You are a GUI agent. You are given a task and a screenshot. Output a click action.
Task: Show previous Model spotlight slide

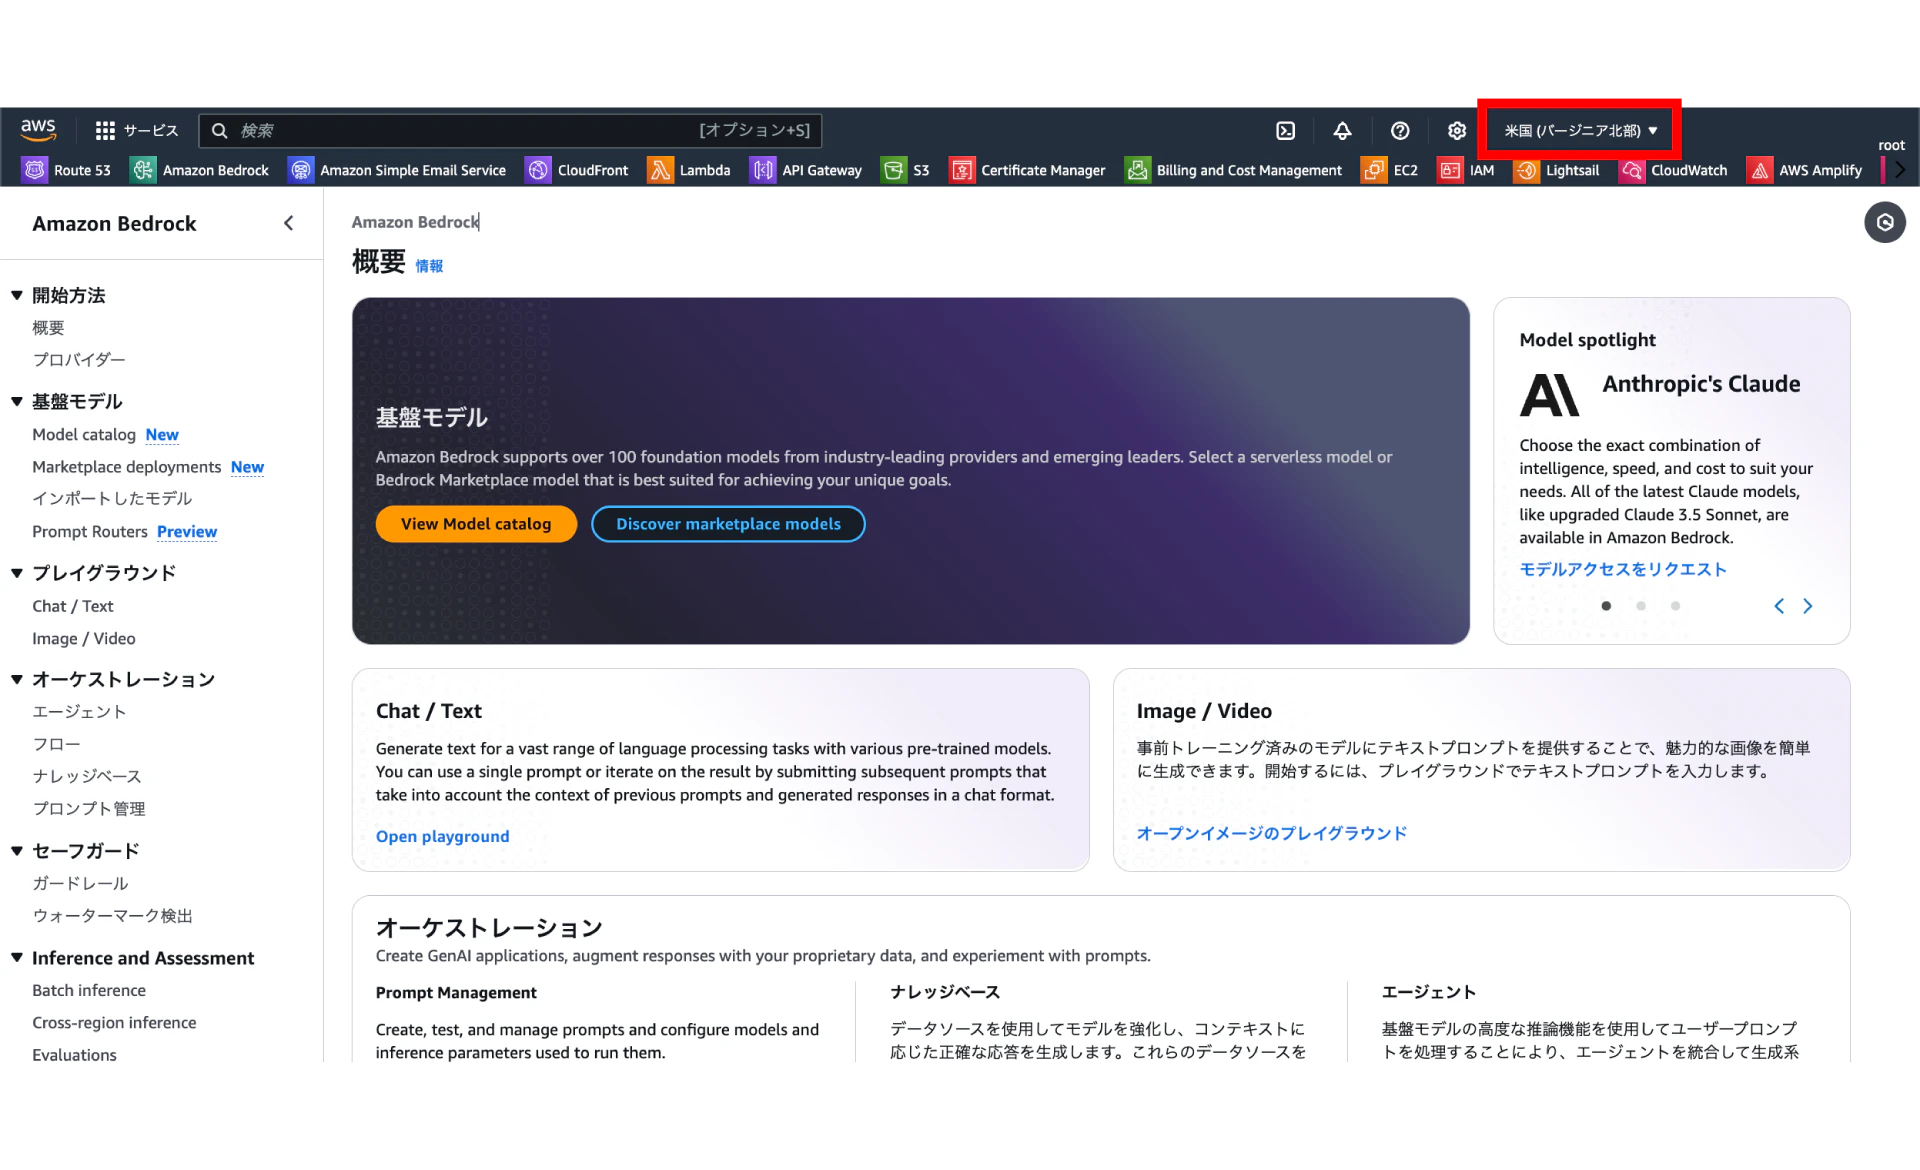tap(1779, 606)
